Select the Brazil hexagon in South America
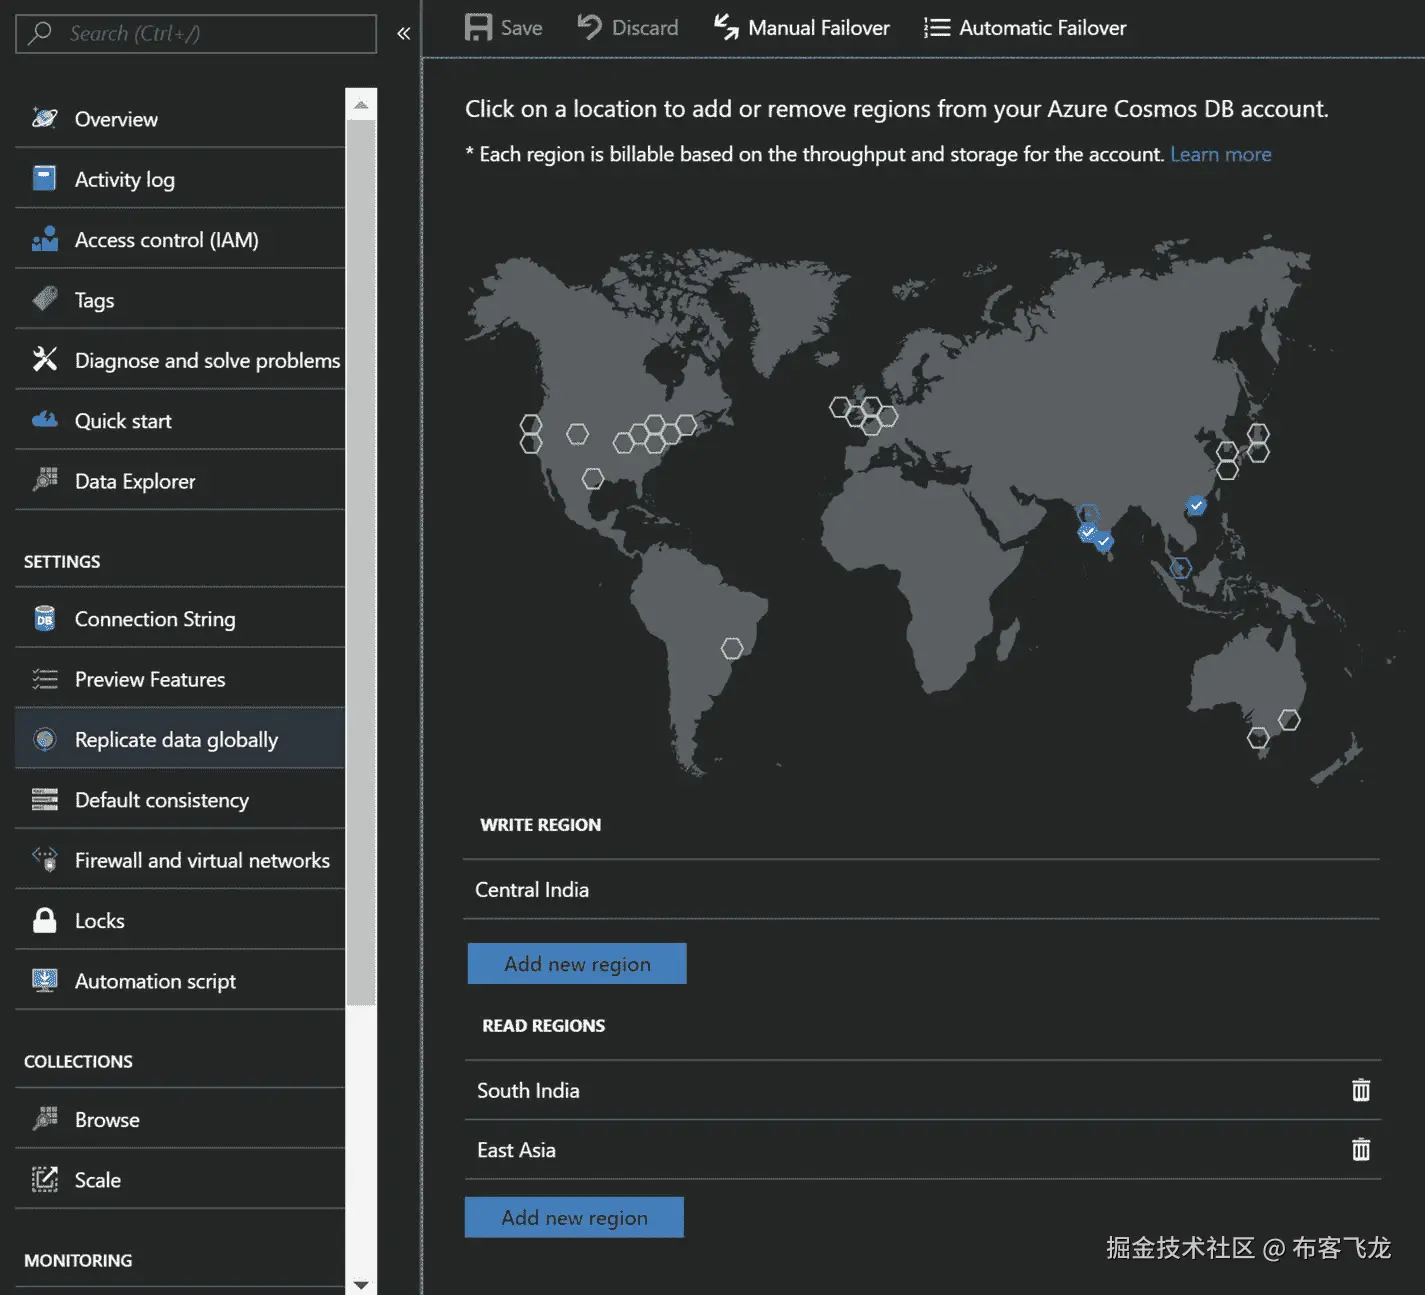Viewport: 1425px width, 1295px height. click(x=732, y=648)
